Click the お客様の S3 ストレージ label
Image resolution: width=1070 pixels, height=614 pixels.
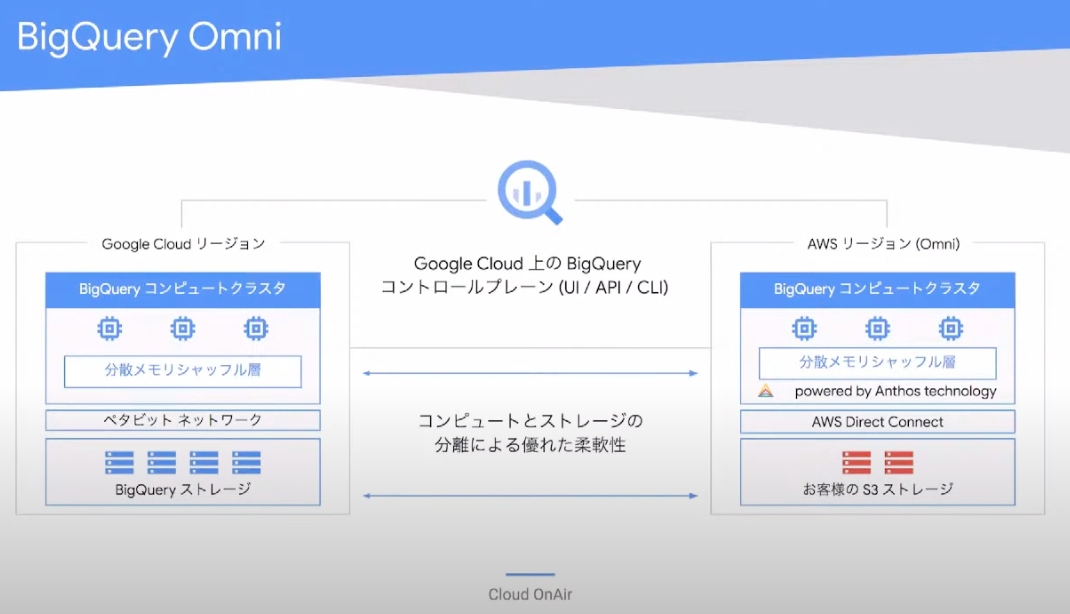click(x=878, y=489)
